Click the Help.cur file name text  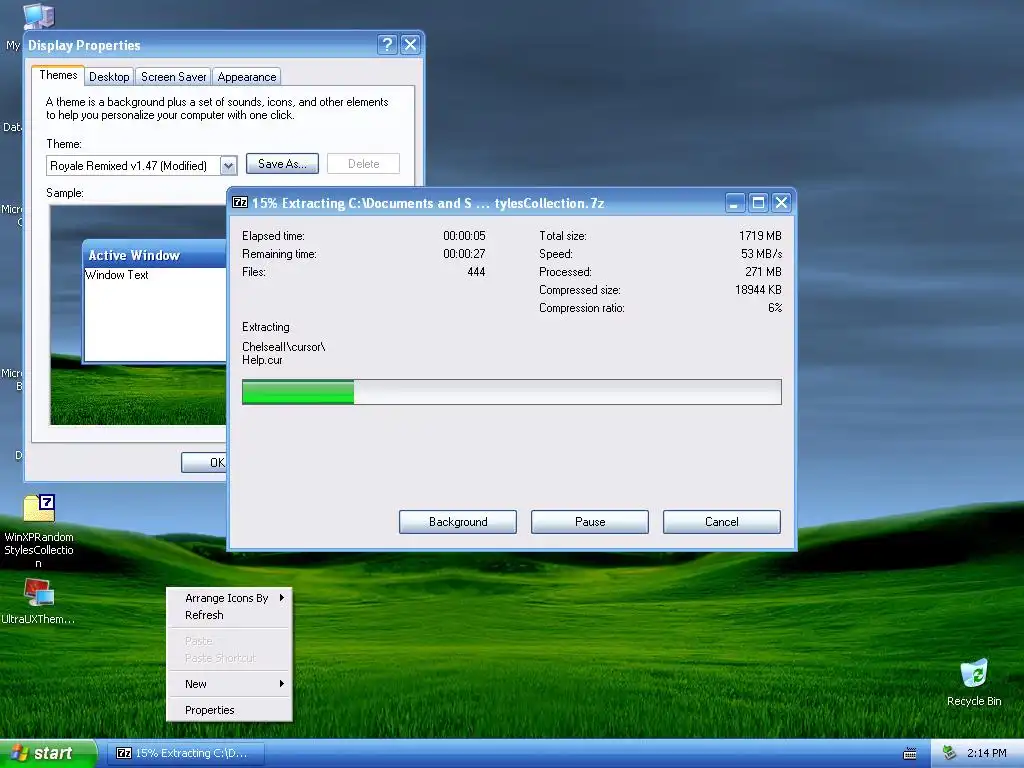[263, 360]
